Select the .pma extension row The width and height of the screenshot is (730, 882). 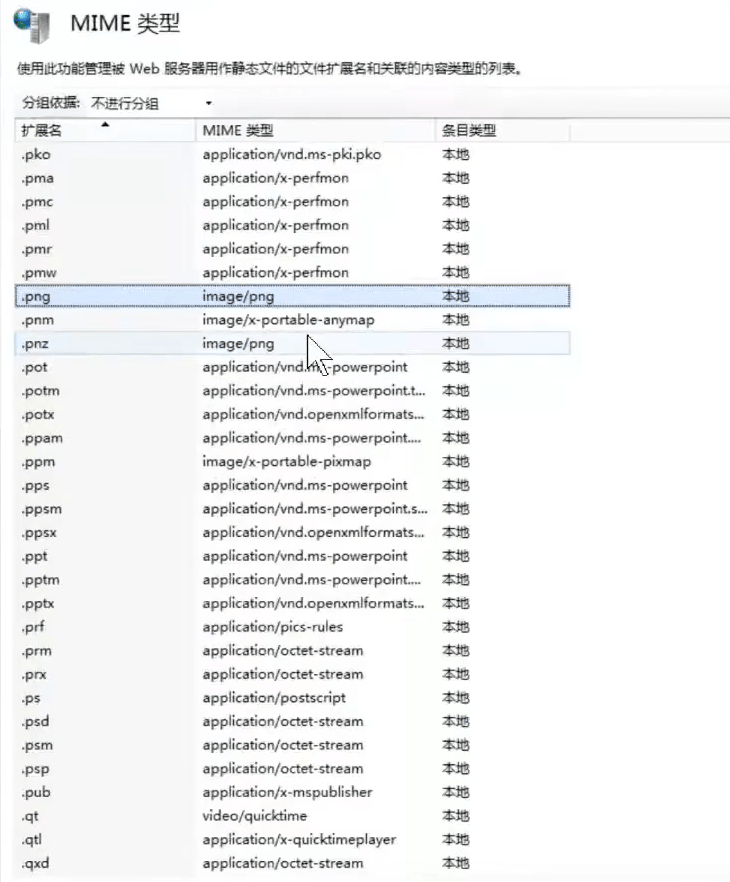tap(292, 178)
